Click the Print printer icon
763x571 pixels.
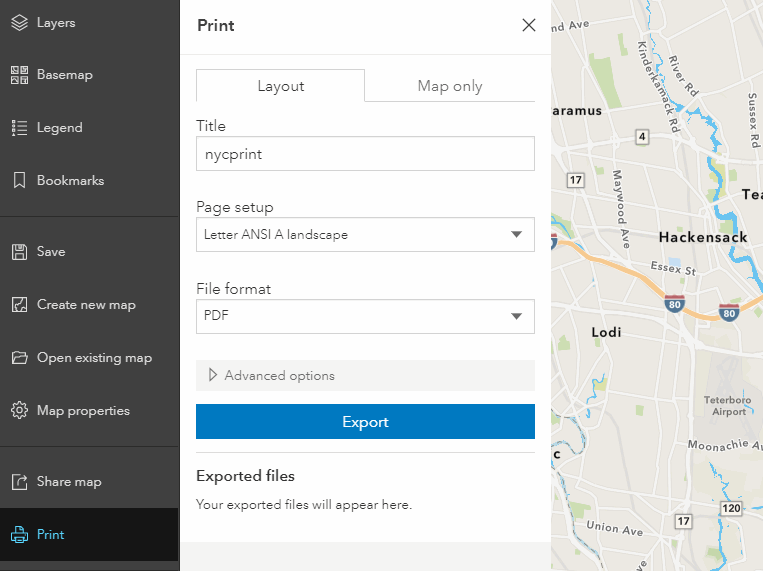(x=19, y=535)
